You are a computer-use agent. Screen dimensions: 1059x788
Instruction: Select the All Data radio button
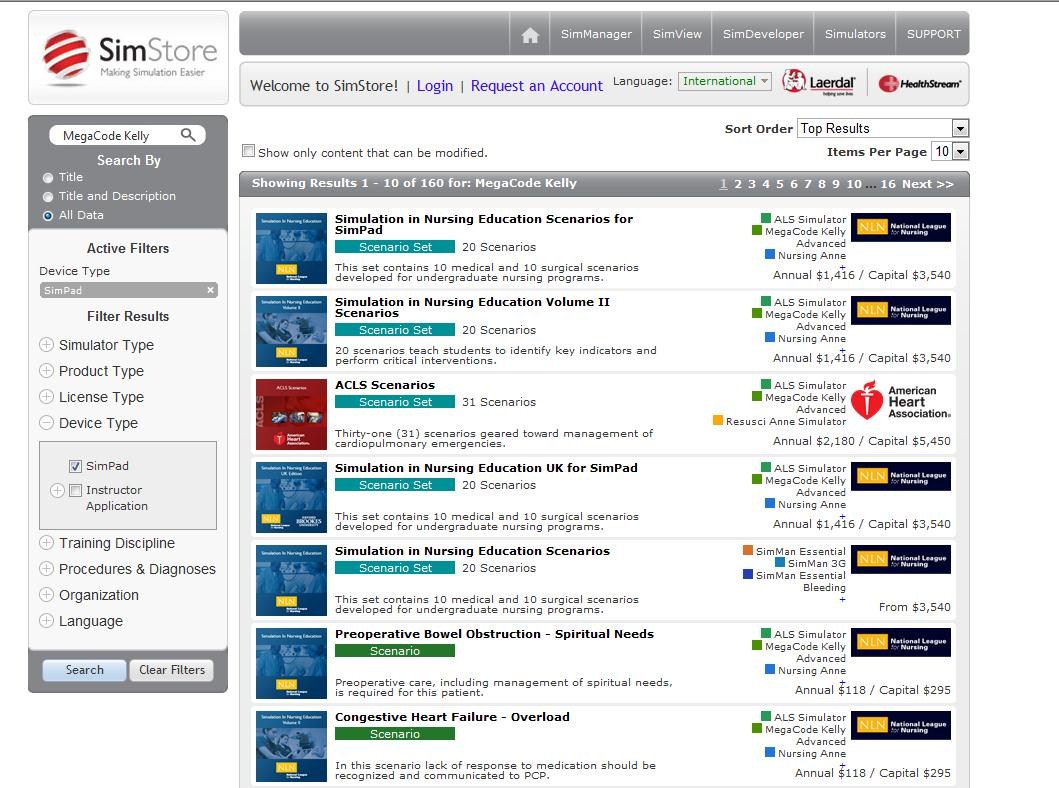coord(48,216)
